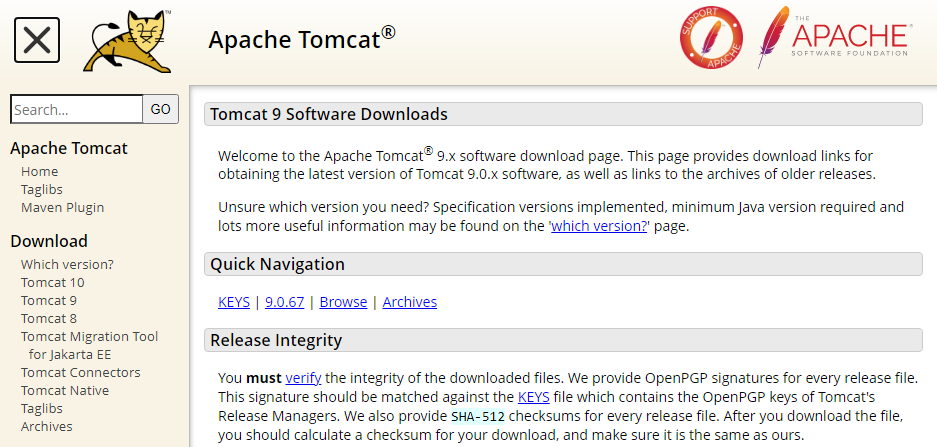937x447 pixels.
Task: Open the Tomcat Native link
Action: pos(65,390)
